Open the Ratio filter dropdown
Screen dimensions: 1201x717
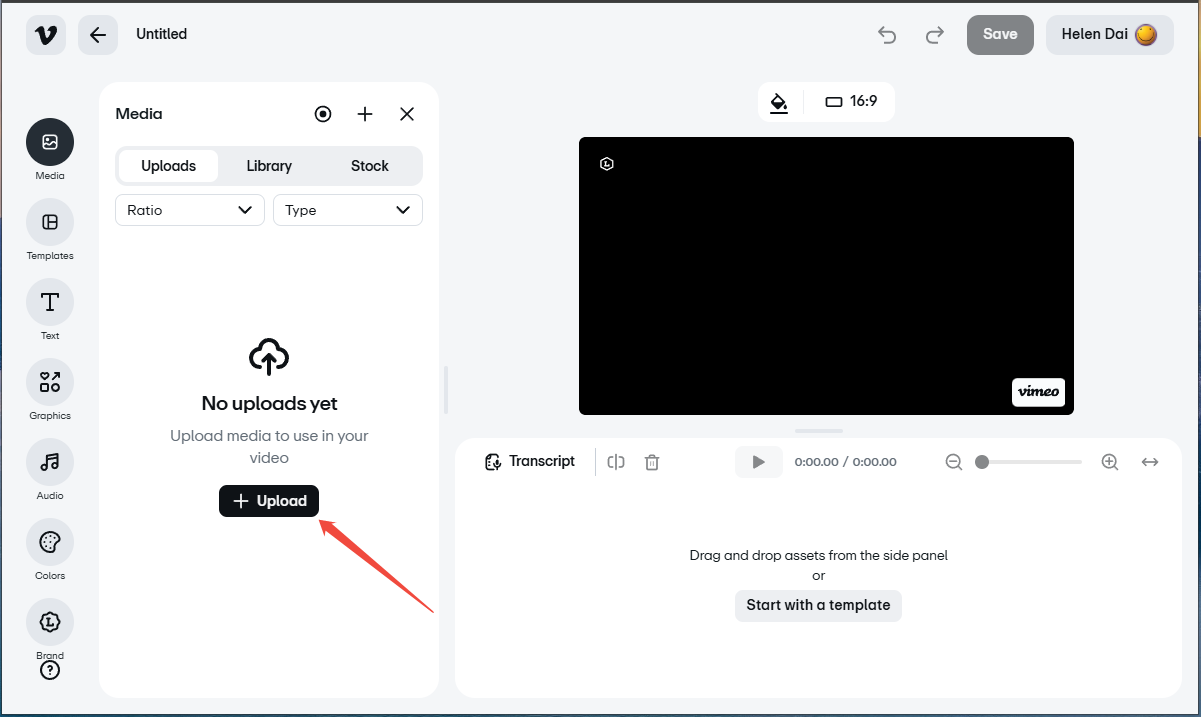189,210
